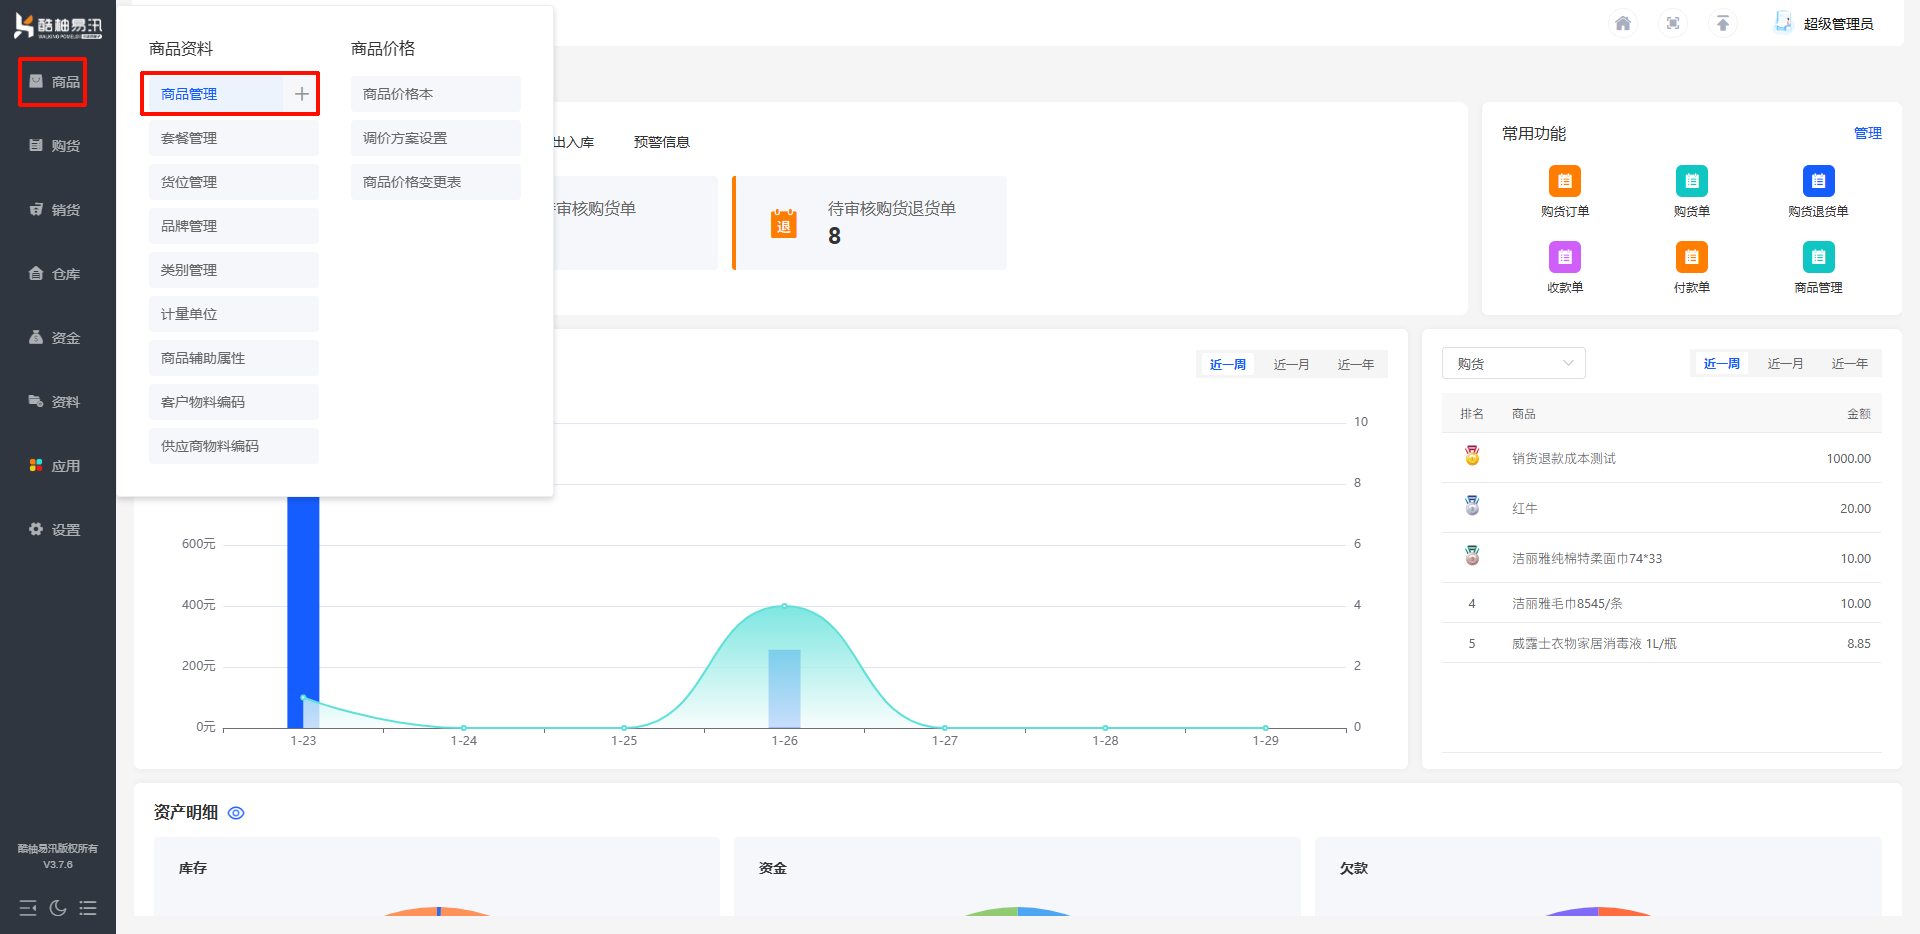The height and width of the screenshot is (934, 1920).
Task: Switch to the 预警信息 tab
Action: (x=661, y=142)
